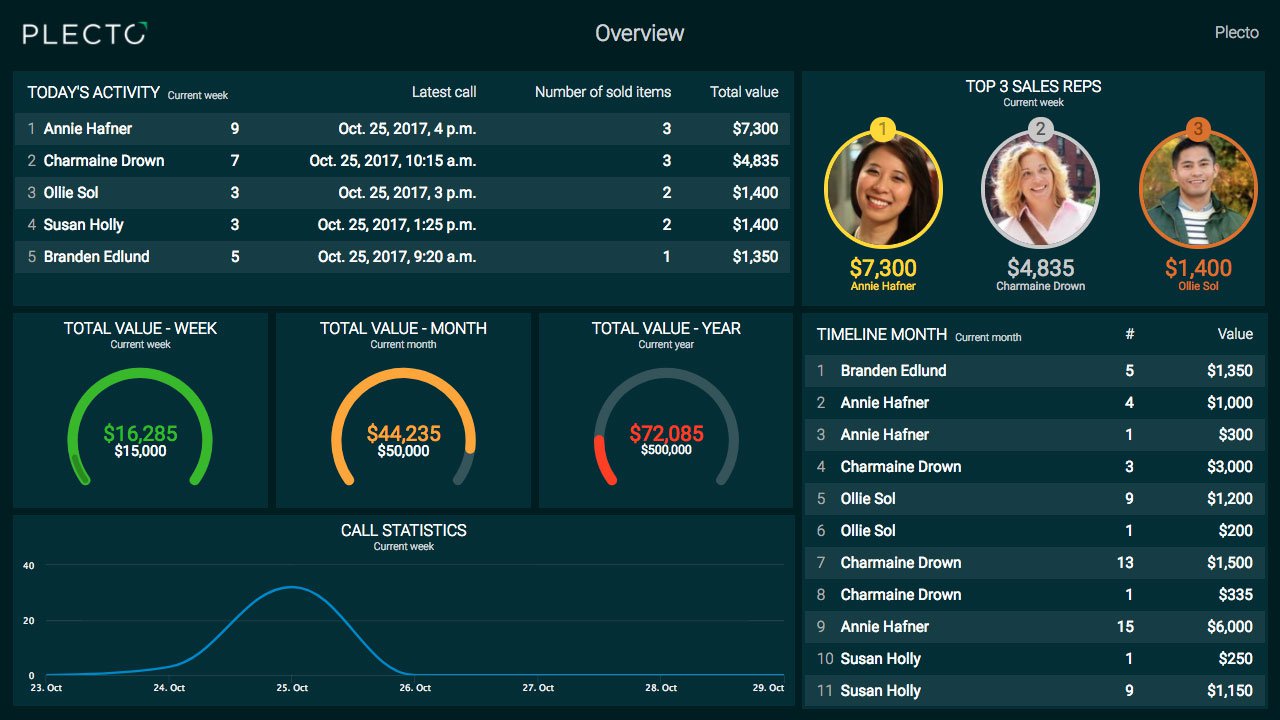Click the 25. Oct peak on call chart
1280x720 pixels.
[x=291, y=587]
